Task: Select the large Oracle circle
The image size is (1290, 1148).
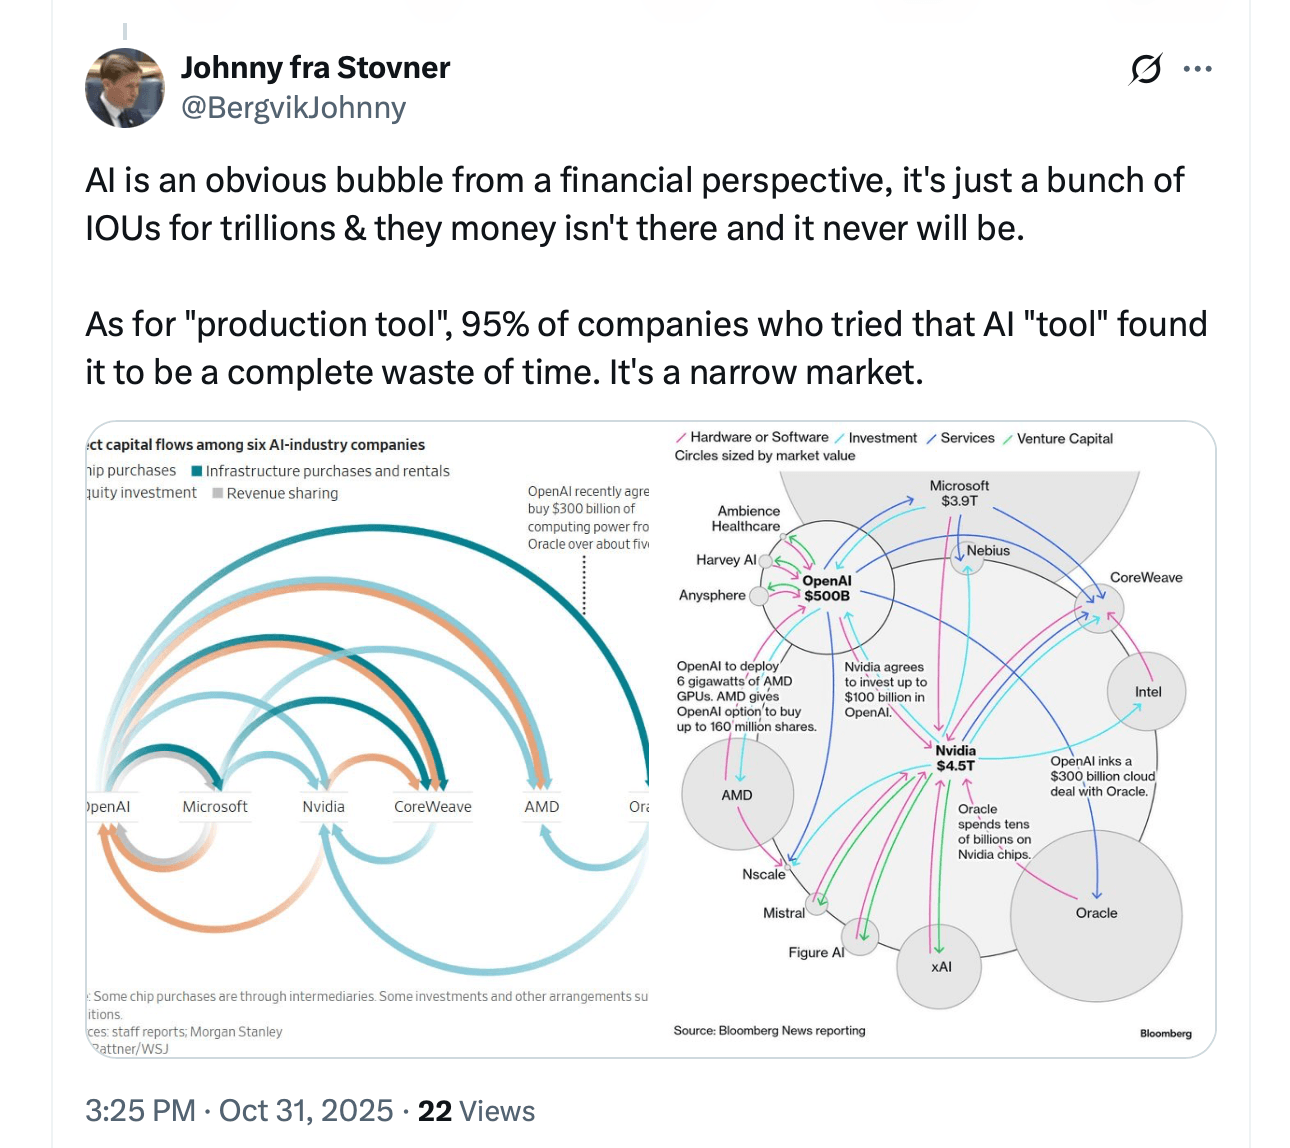Action: click(1096, 913)
